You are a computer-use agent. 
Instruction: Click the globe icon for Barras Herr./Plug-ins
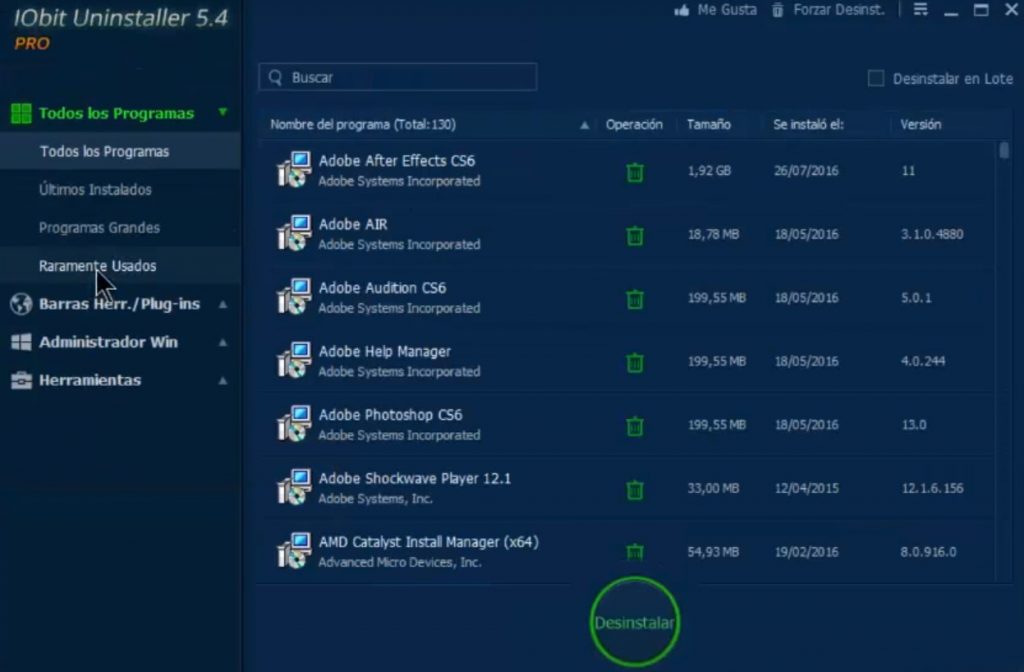pos(21,304)
